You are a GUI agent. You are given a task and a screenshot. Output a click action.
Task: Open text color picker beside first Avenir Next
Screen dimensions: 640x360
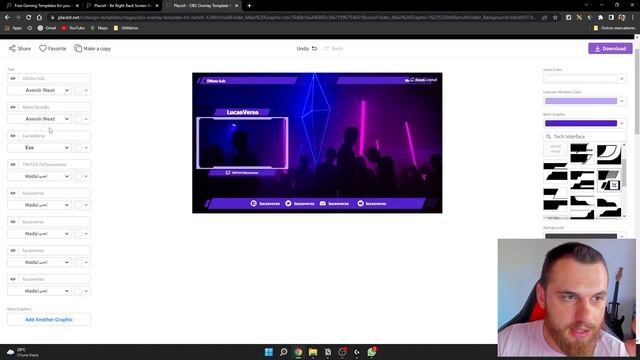pos(82,90)
